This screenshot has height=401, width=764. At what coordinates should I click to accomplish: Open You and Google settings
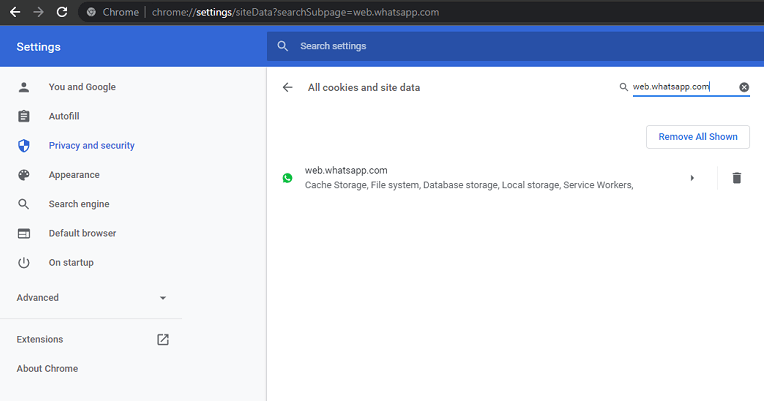click(82, 87)
